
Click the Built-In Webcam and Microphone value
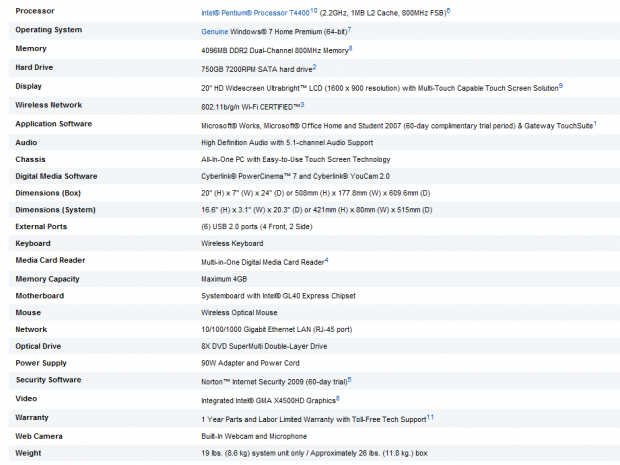[254, 437]
